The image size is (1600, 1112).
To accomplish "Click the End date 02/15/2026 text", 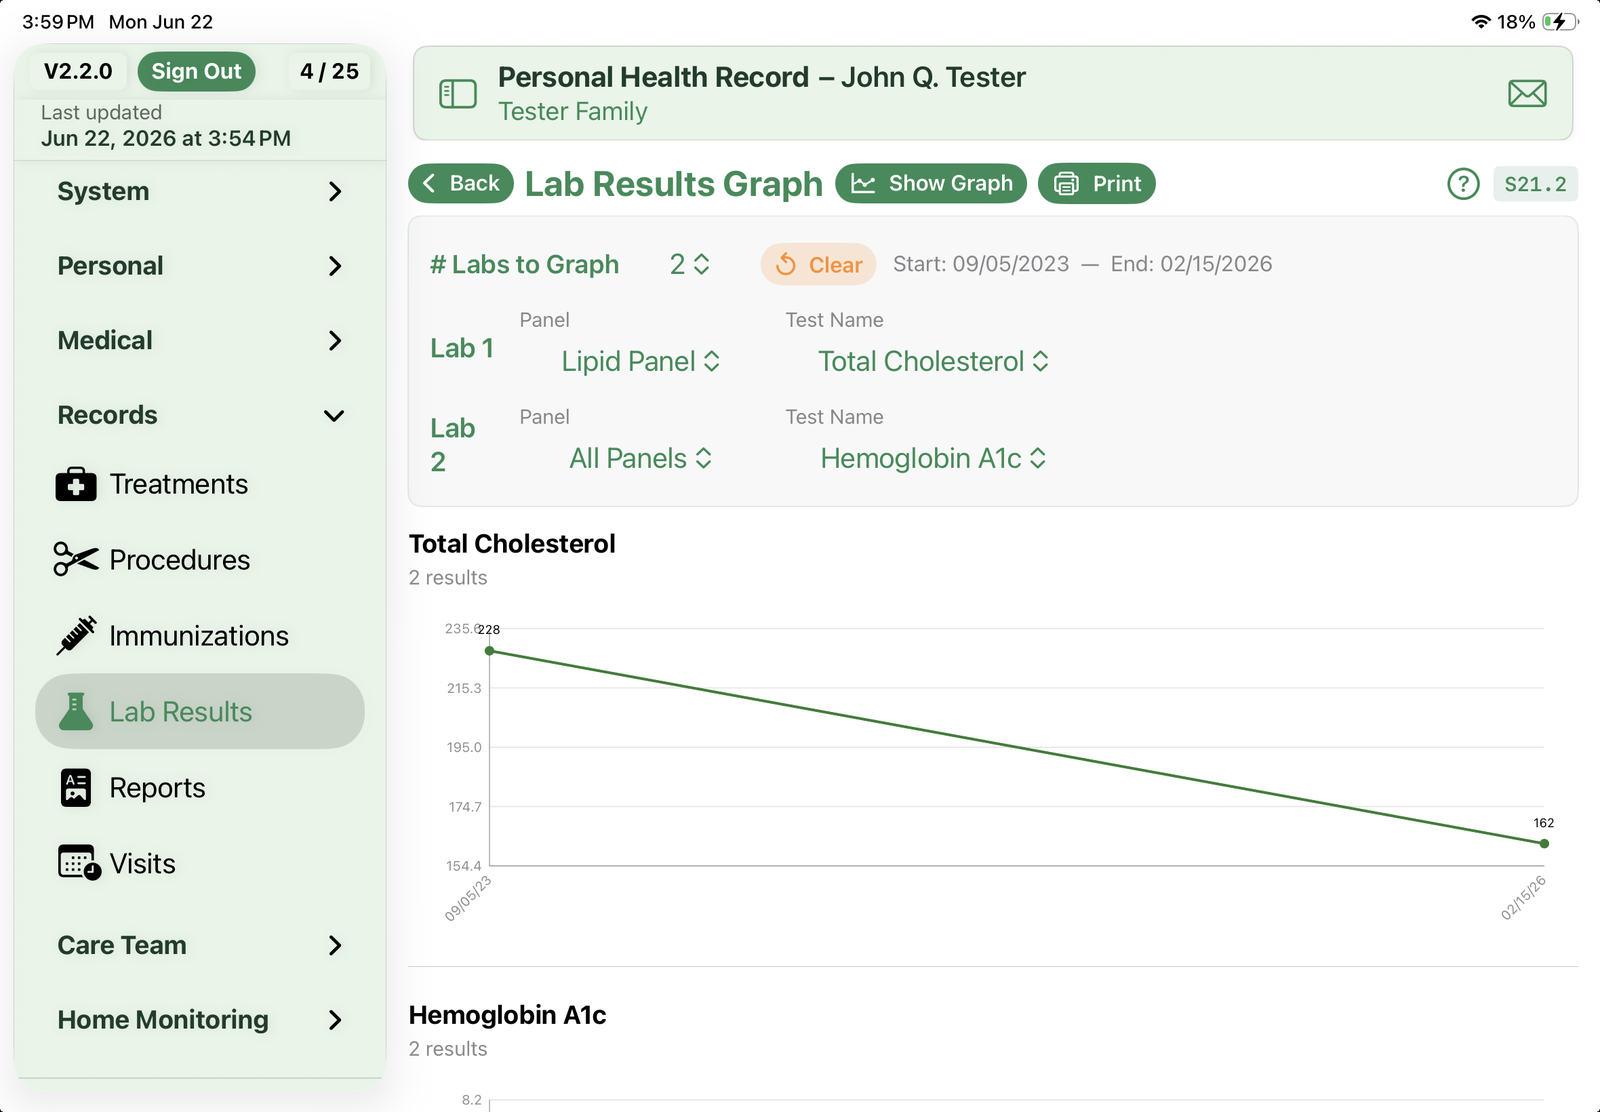I will [1192, 264].
